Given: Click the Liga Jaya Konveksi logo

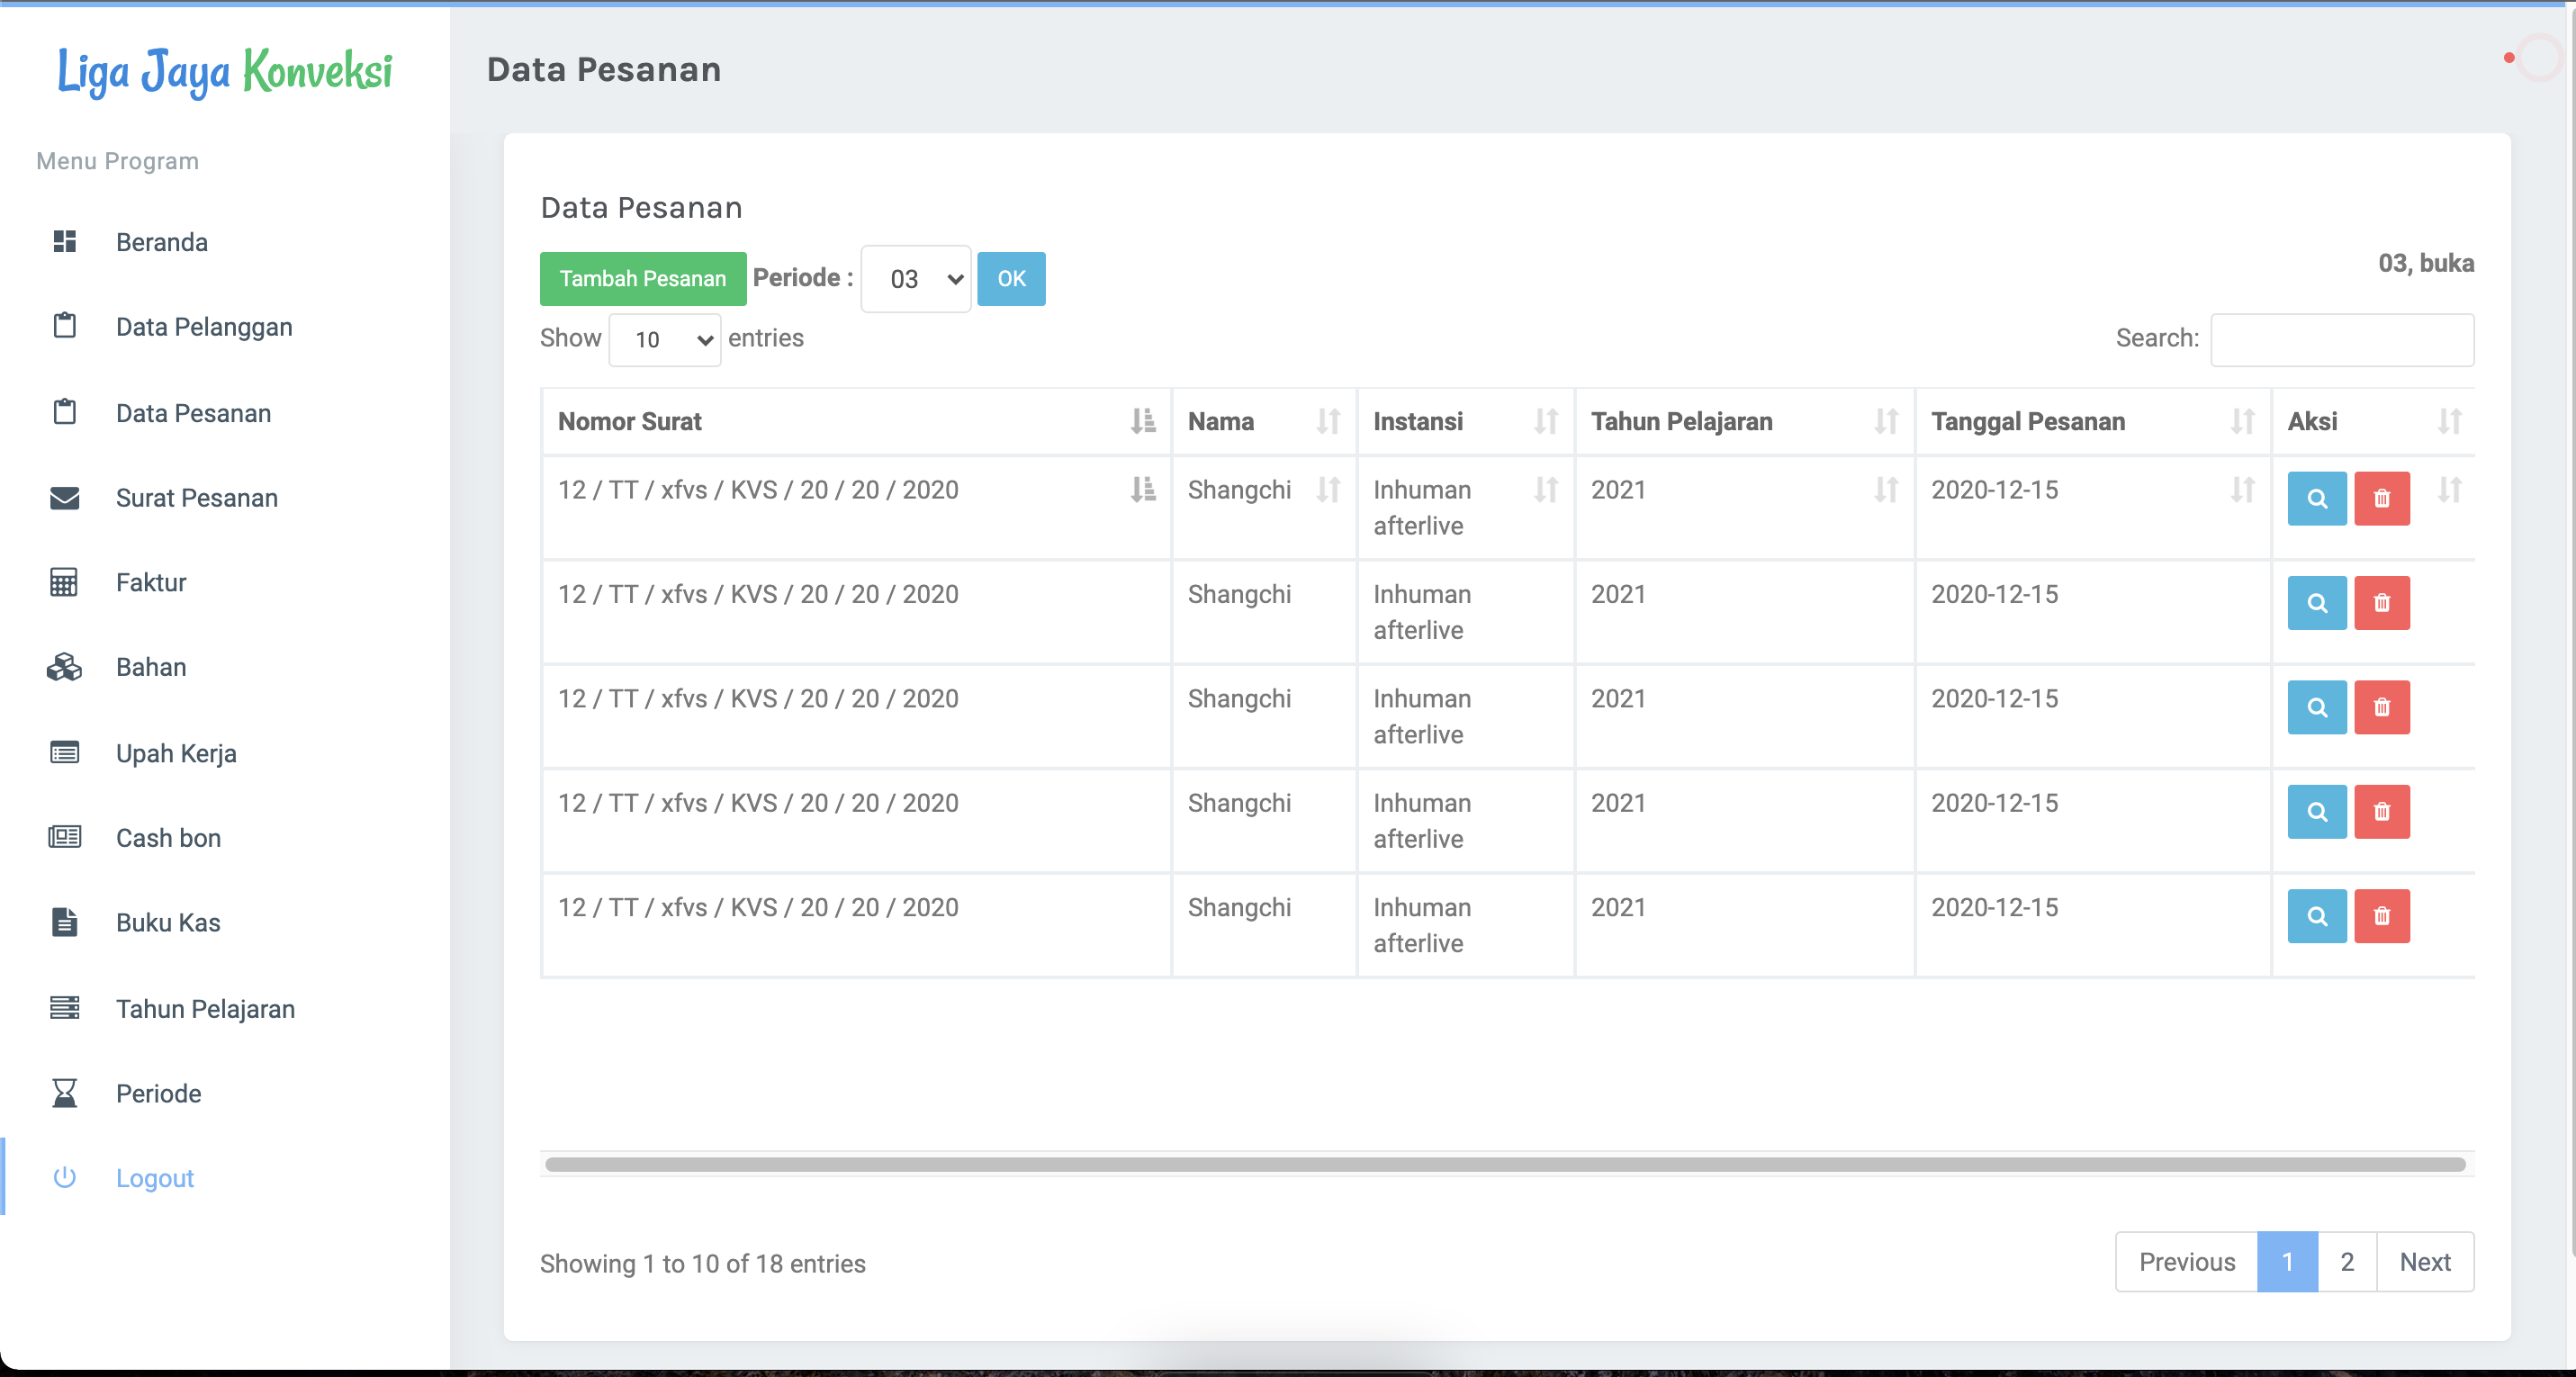Looking at the screenshot, I should [x=225, y=72].
